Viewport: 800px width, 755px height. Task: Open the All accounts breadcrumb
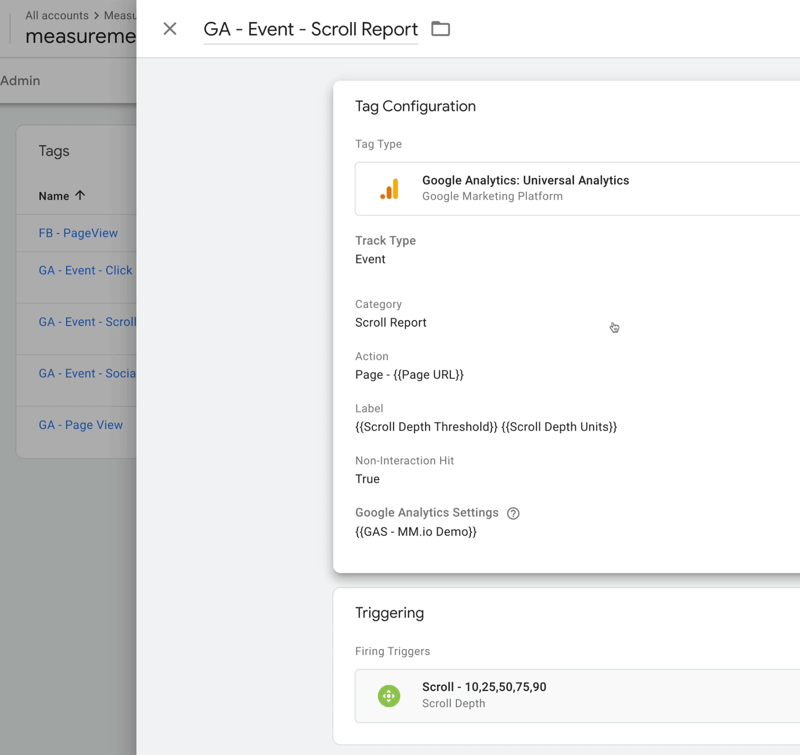tap(56, 15)
